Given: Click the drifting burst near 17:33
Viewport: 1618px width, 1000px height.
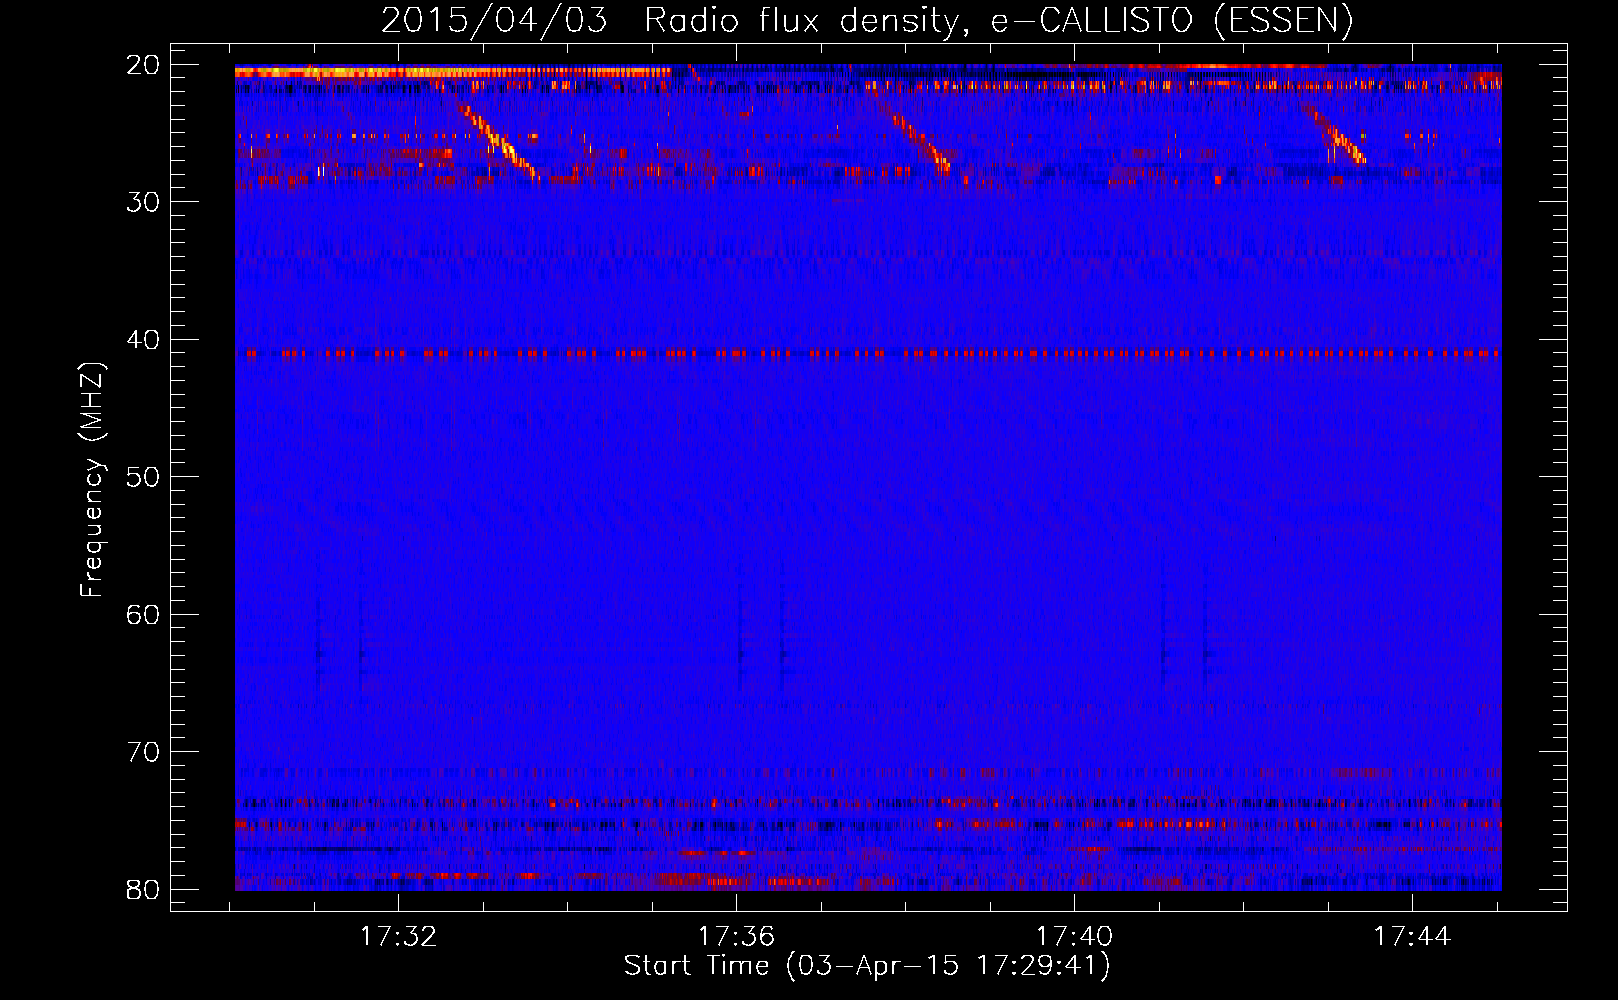Looking at the screenshot, I should [x=498, y=141].
